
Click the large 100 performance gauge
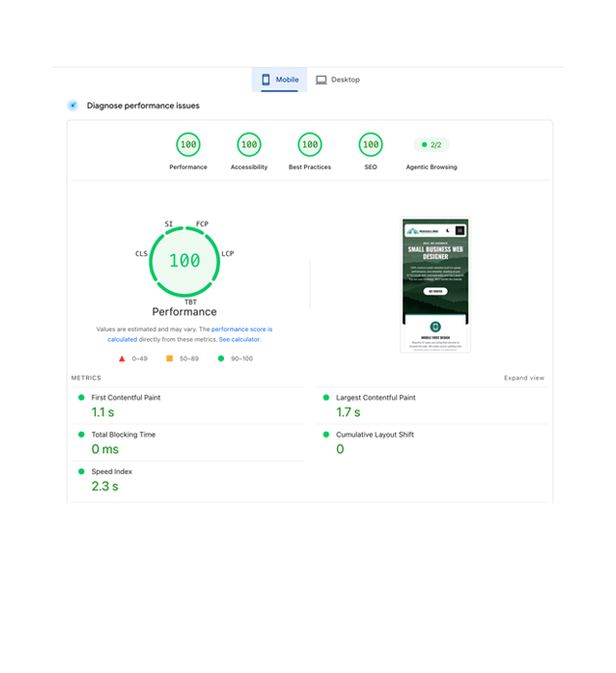[x=185, y=261]
